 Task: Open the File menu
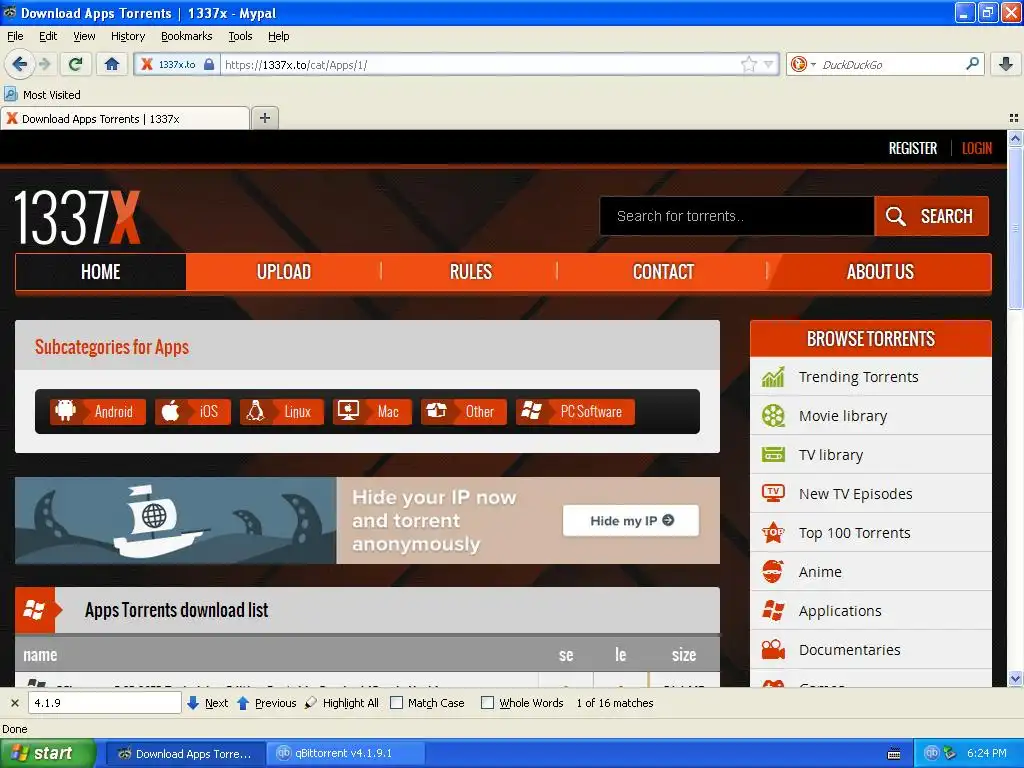[15, 36]
